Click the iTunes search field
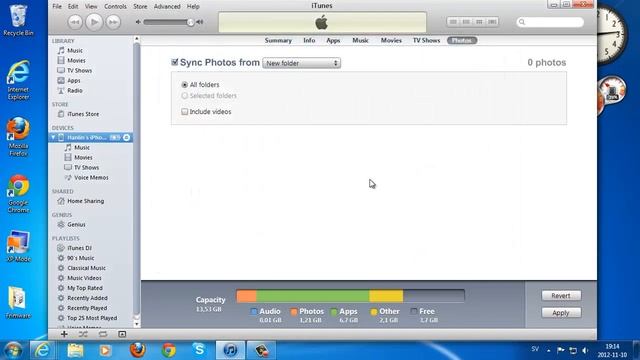 click(x=550, y=22)
